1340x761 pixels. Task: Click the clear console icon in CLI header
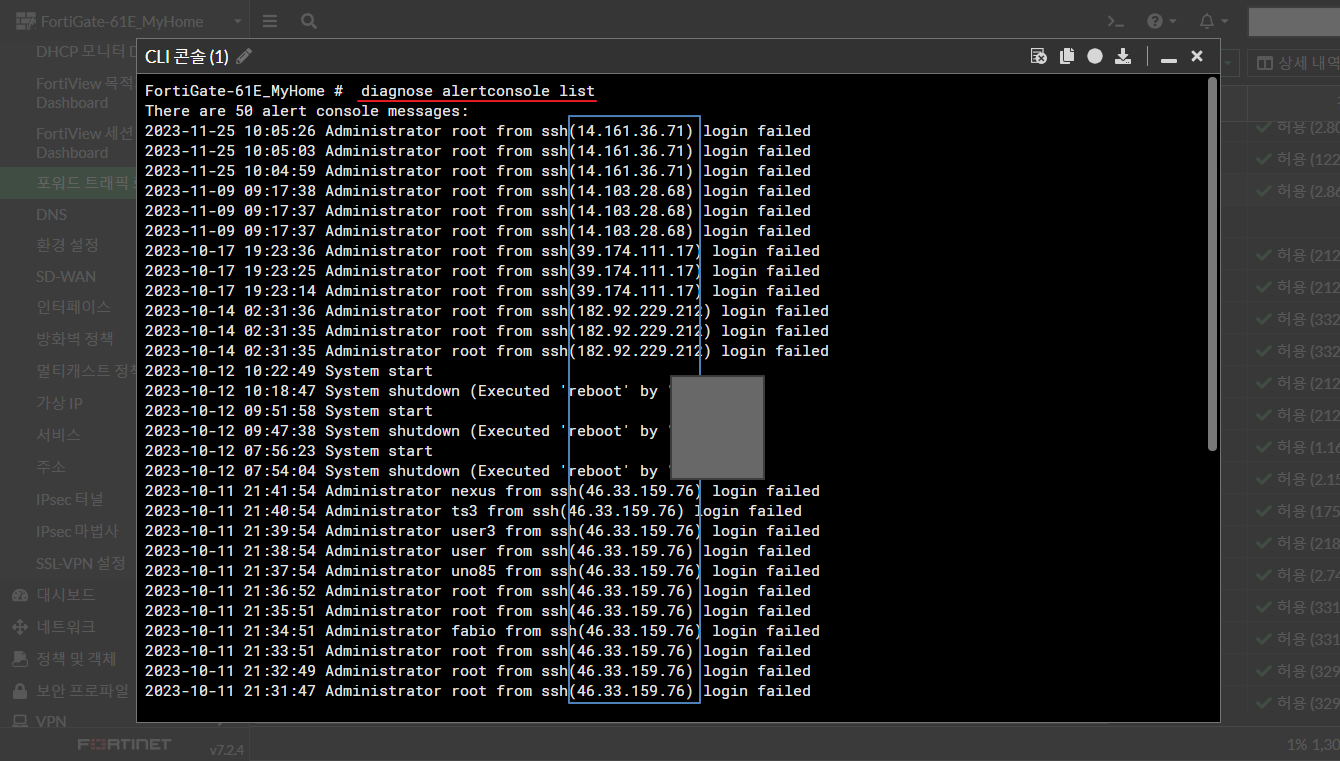coord(1039,56)
